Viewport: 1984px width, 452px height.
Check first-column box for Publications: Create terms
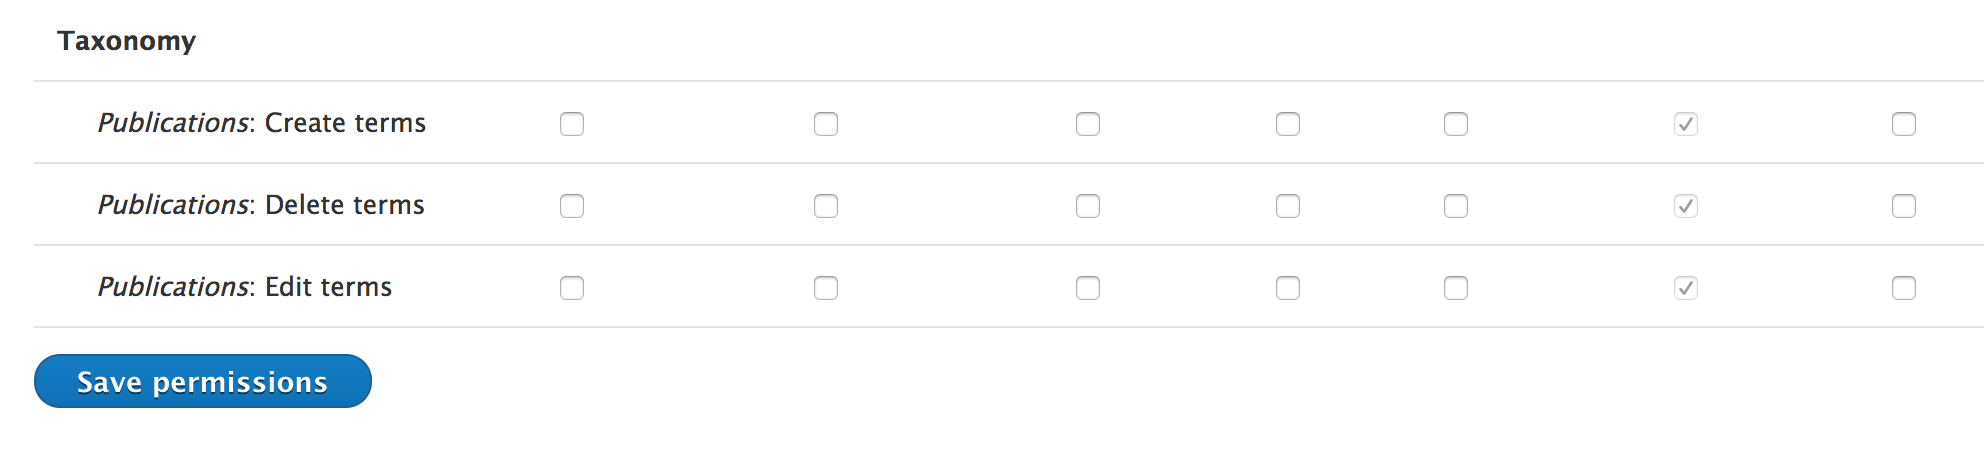click(572, 124)
